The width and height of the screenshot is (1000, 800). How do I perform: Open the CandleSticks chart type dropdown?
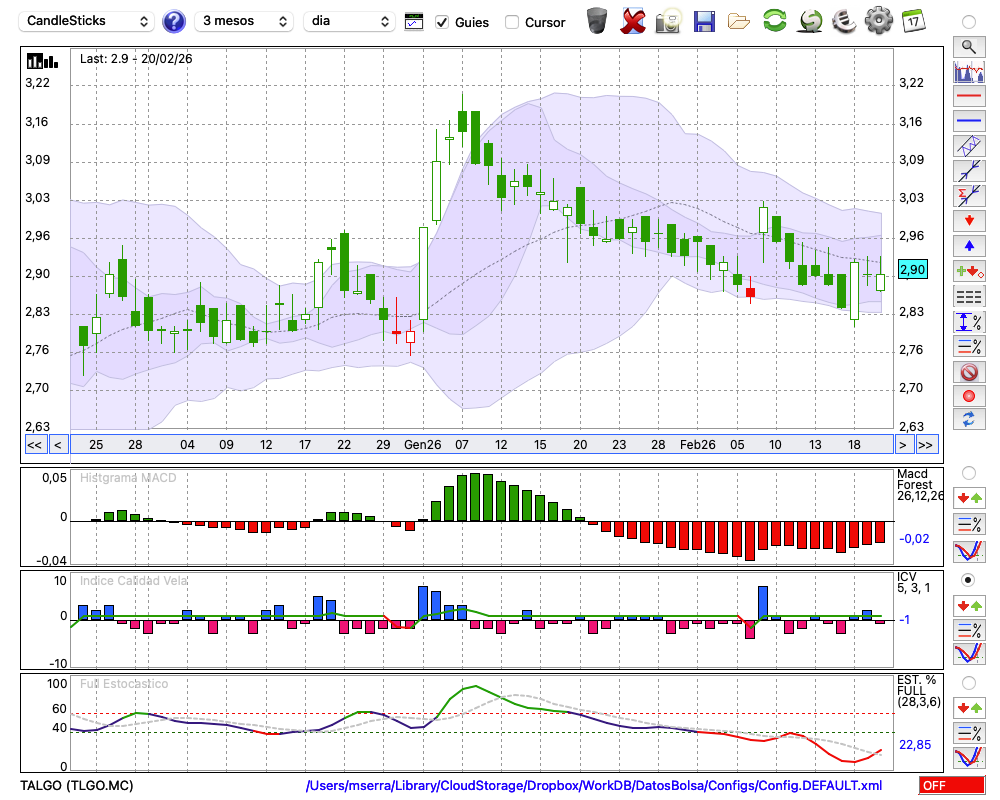pos(89,21)
